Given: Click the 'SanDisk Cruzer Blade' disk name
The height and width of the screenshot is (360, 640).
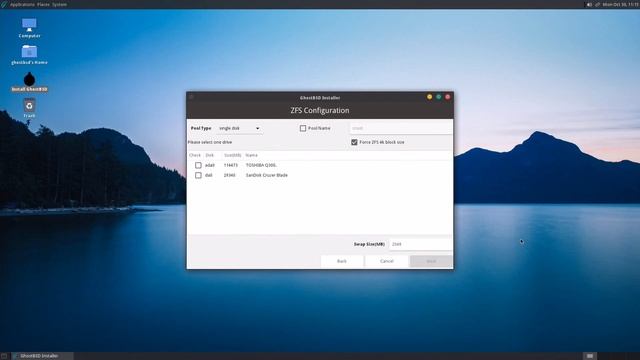Looking at the screenshot, I should coord(267,175).
